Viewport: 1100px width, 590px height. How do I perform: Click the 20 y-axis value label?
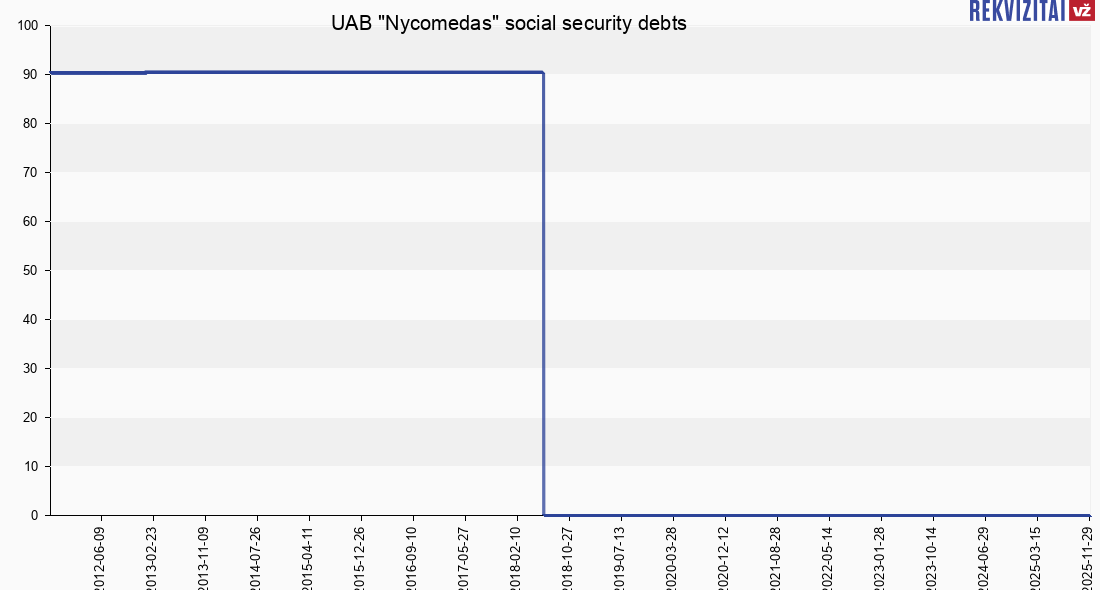31,418
